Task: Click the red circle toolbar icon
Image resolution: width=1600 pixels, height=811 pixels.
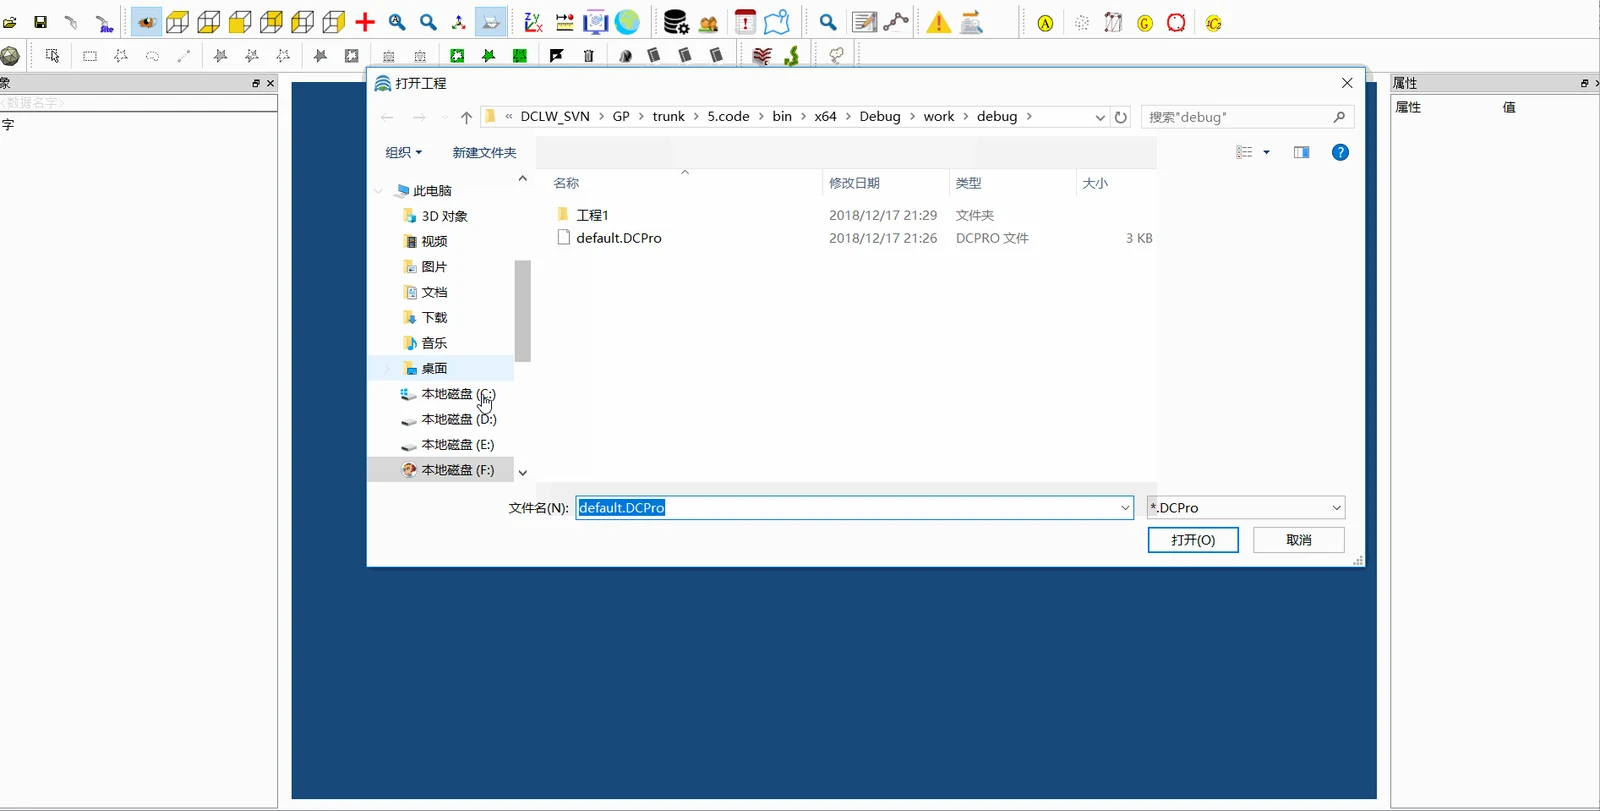Action: (x=1176, y=22)
